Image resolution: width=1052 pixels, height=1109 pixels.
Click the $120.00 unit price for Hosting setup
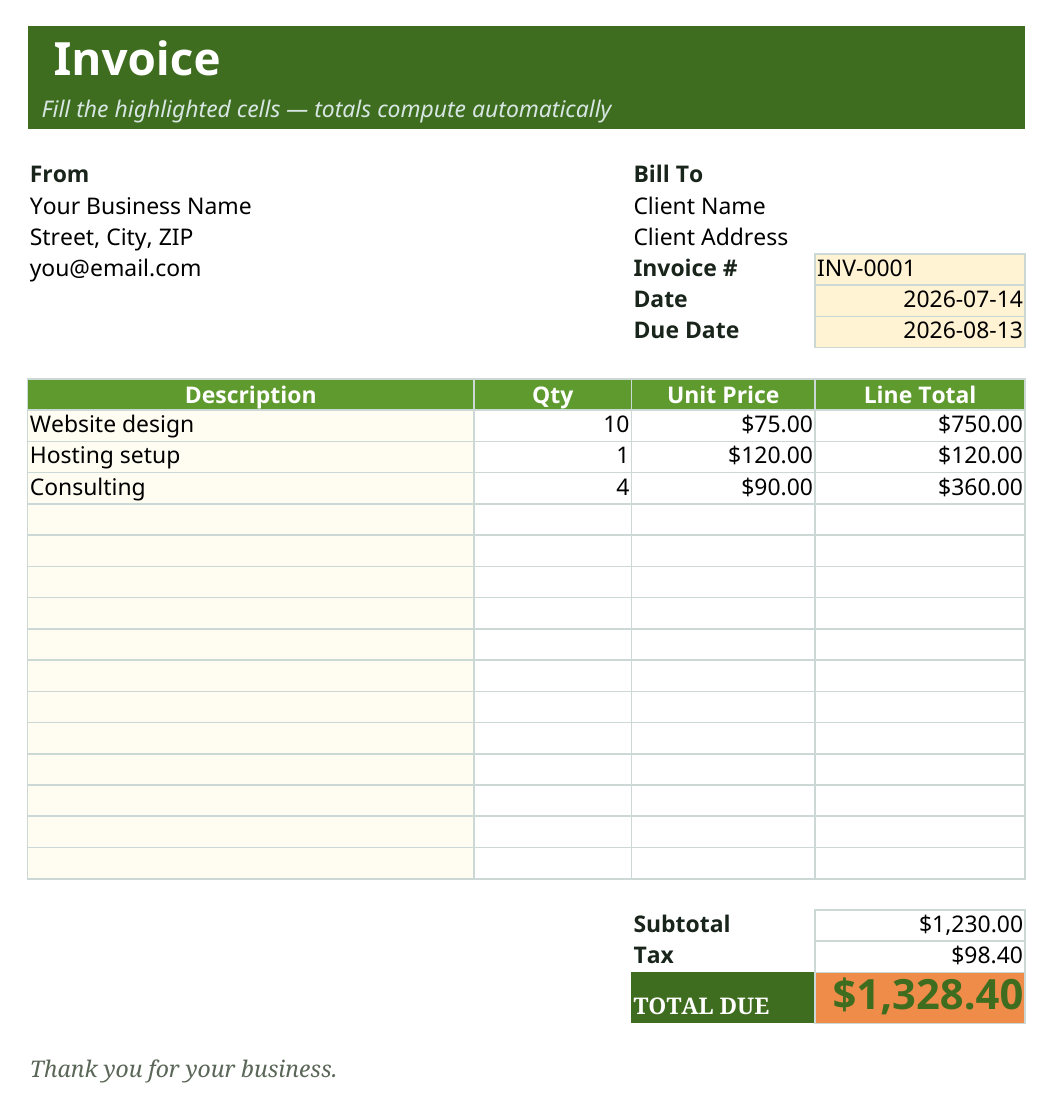(x=723, y=456)
